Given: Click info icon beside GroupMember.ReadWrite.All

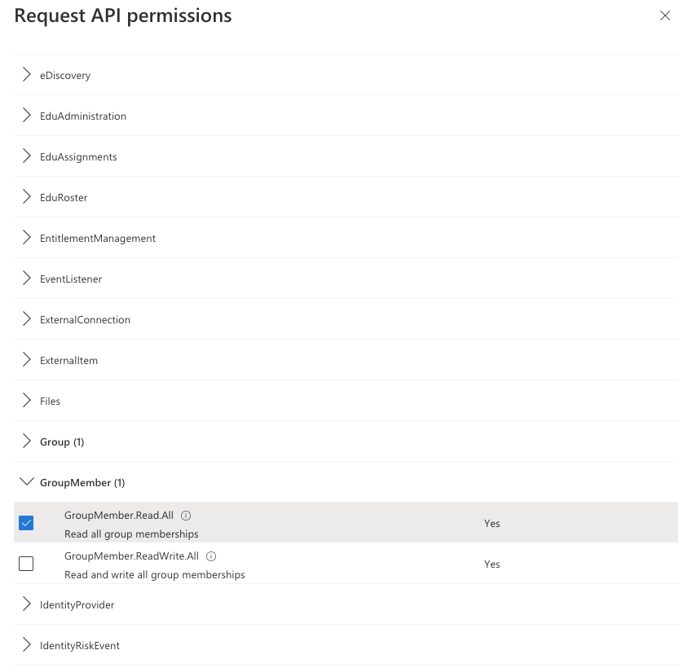Looking at the screenshot, I should [211, 557].
